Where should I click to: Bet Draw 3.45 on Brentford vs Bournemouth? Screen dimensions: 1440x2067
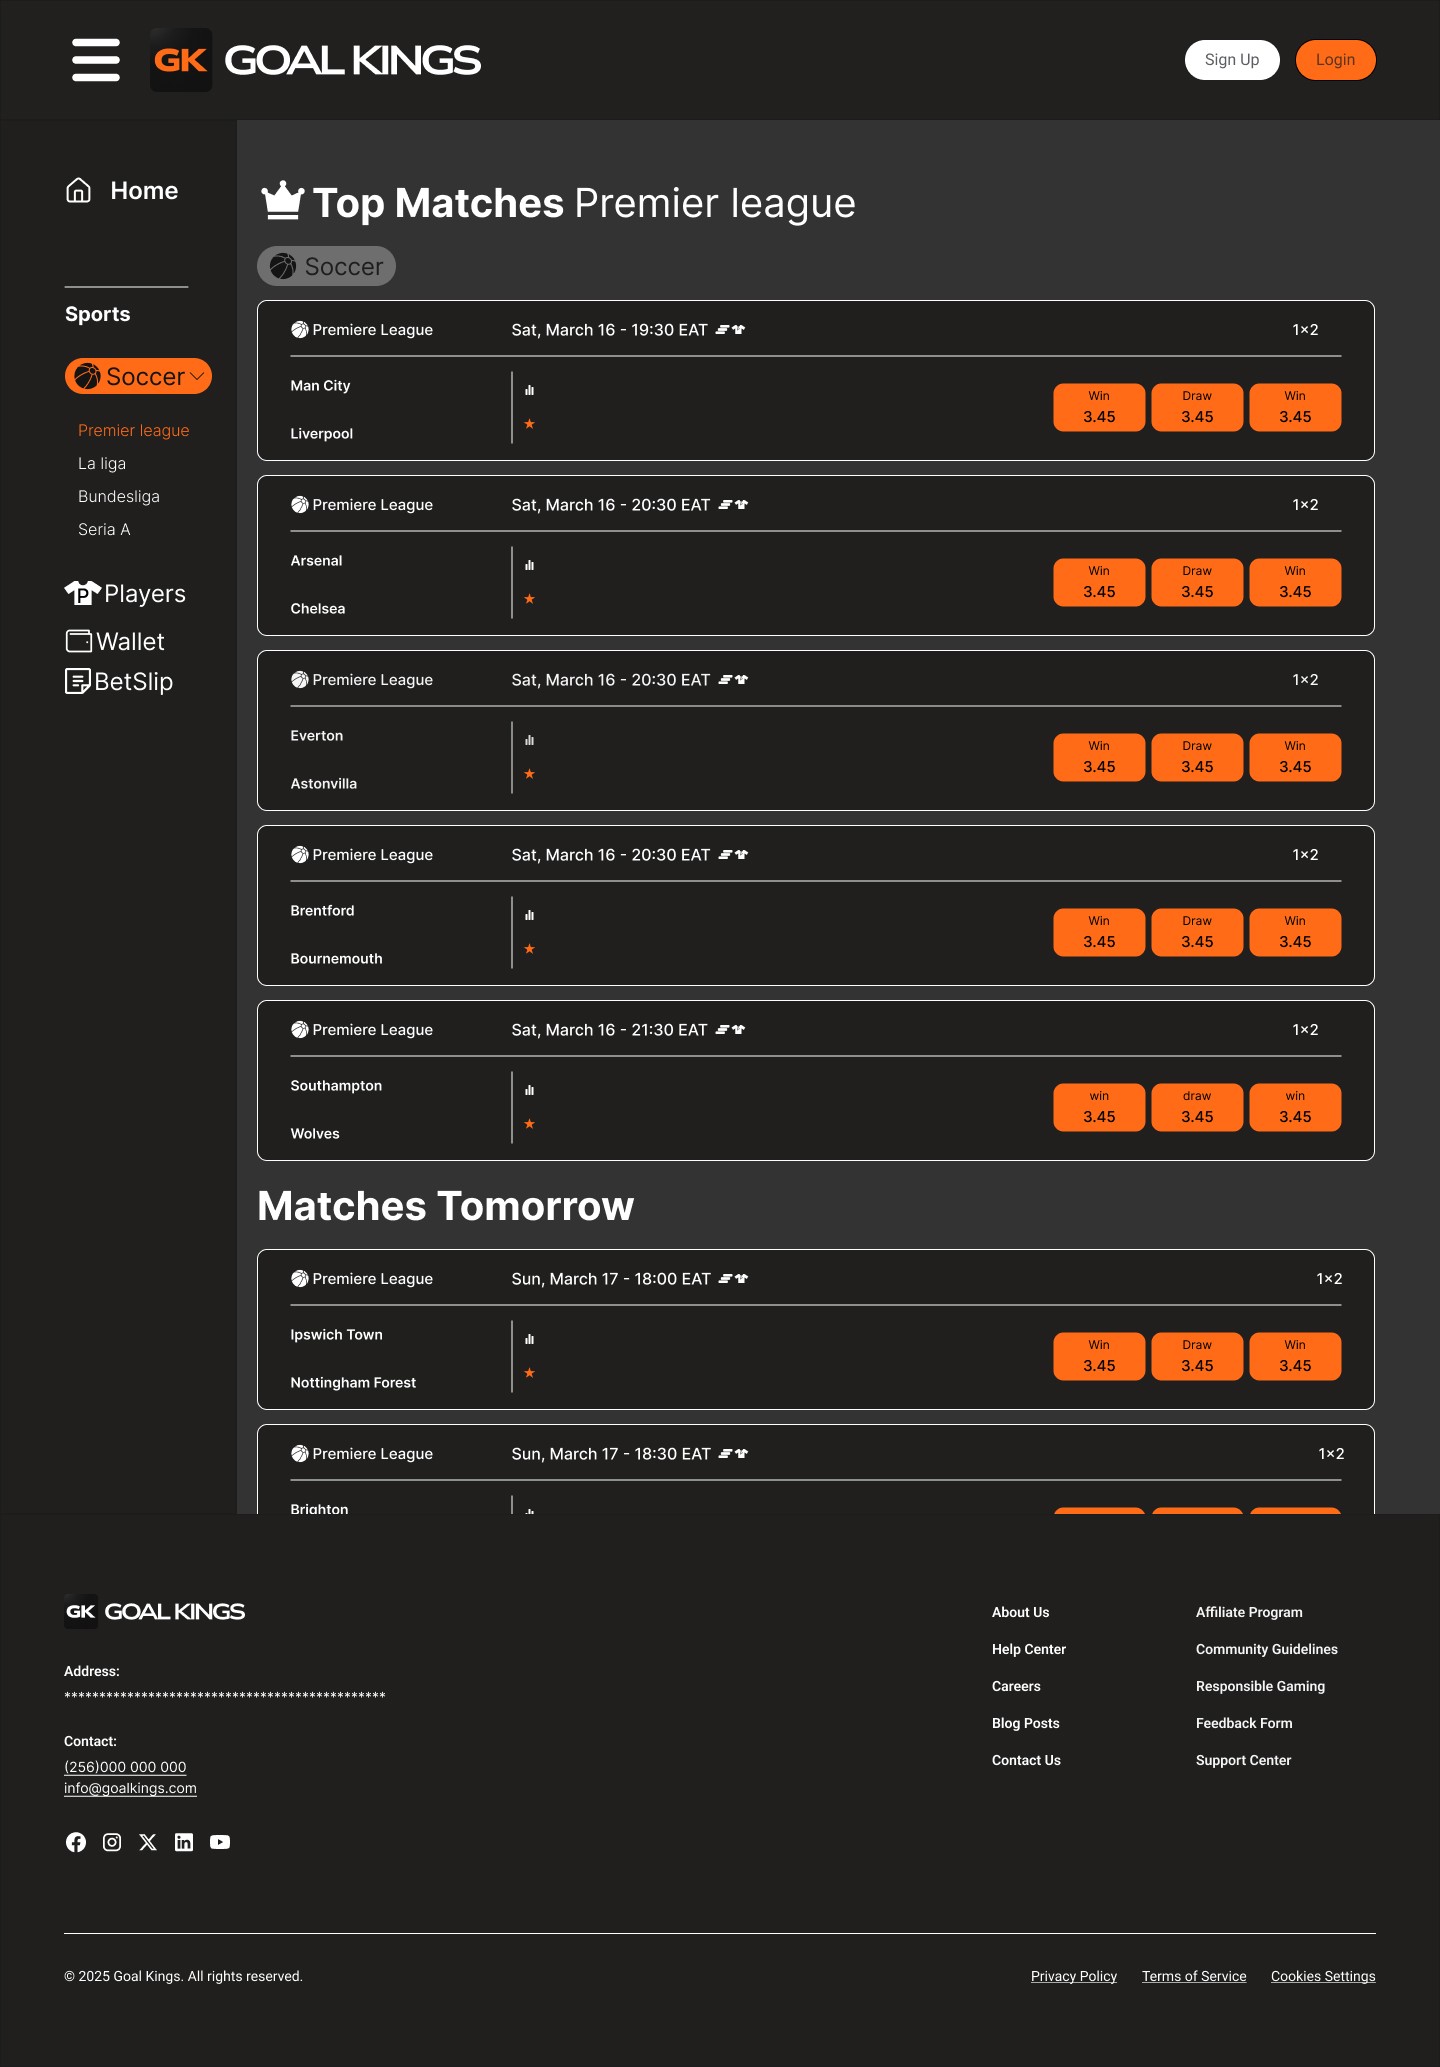(1197, 932)
